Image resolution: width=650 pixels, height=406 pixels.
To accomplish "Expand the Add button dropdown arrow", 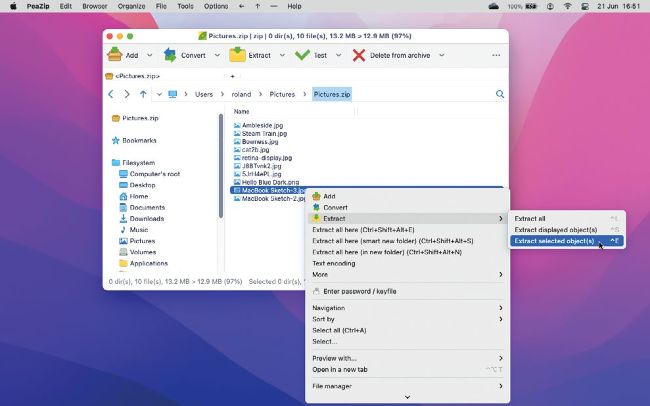I will click(x=150, y=55).
